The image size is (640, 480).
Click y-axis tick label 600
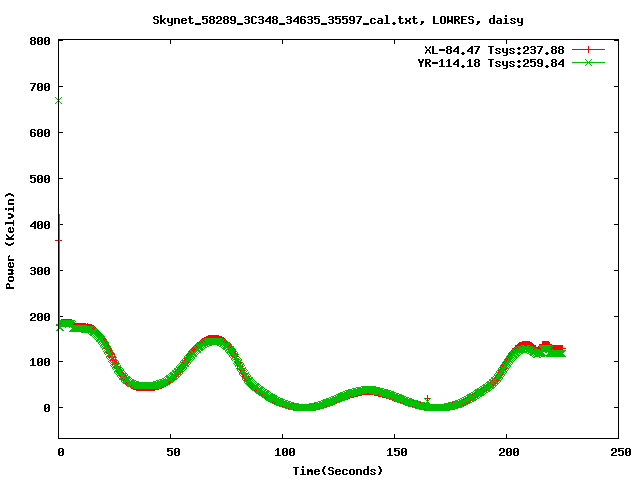coord(40,133)
